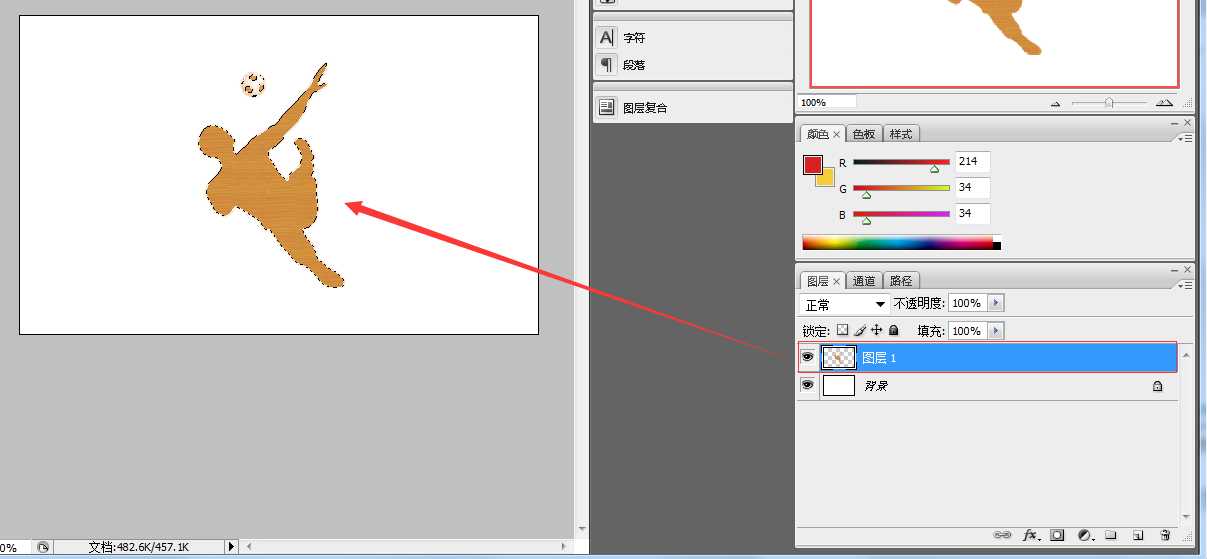Toggle lock image pixels brush icon
1207x559 pixels.
click(x=859, y=330)
